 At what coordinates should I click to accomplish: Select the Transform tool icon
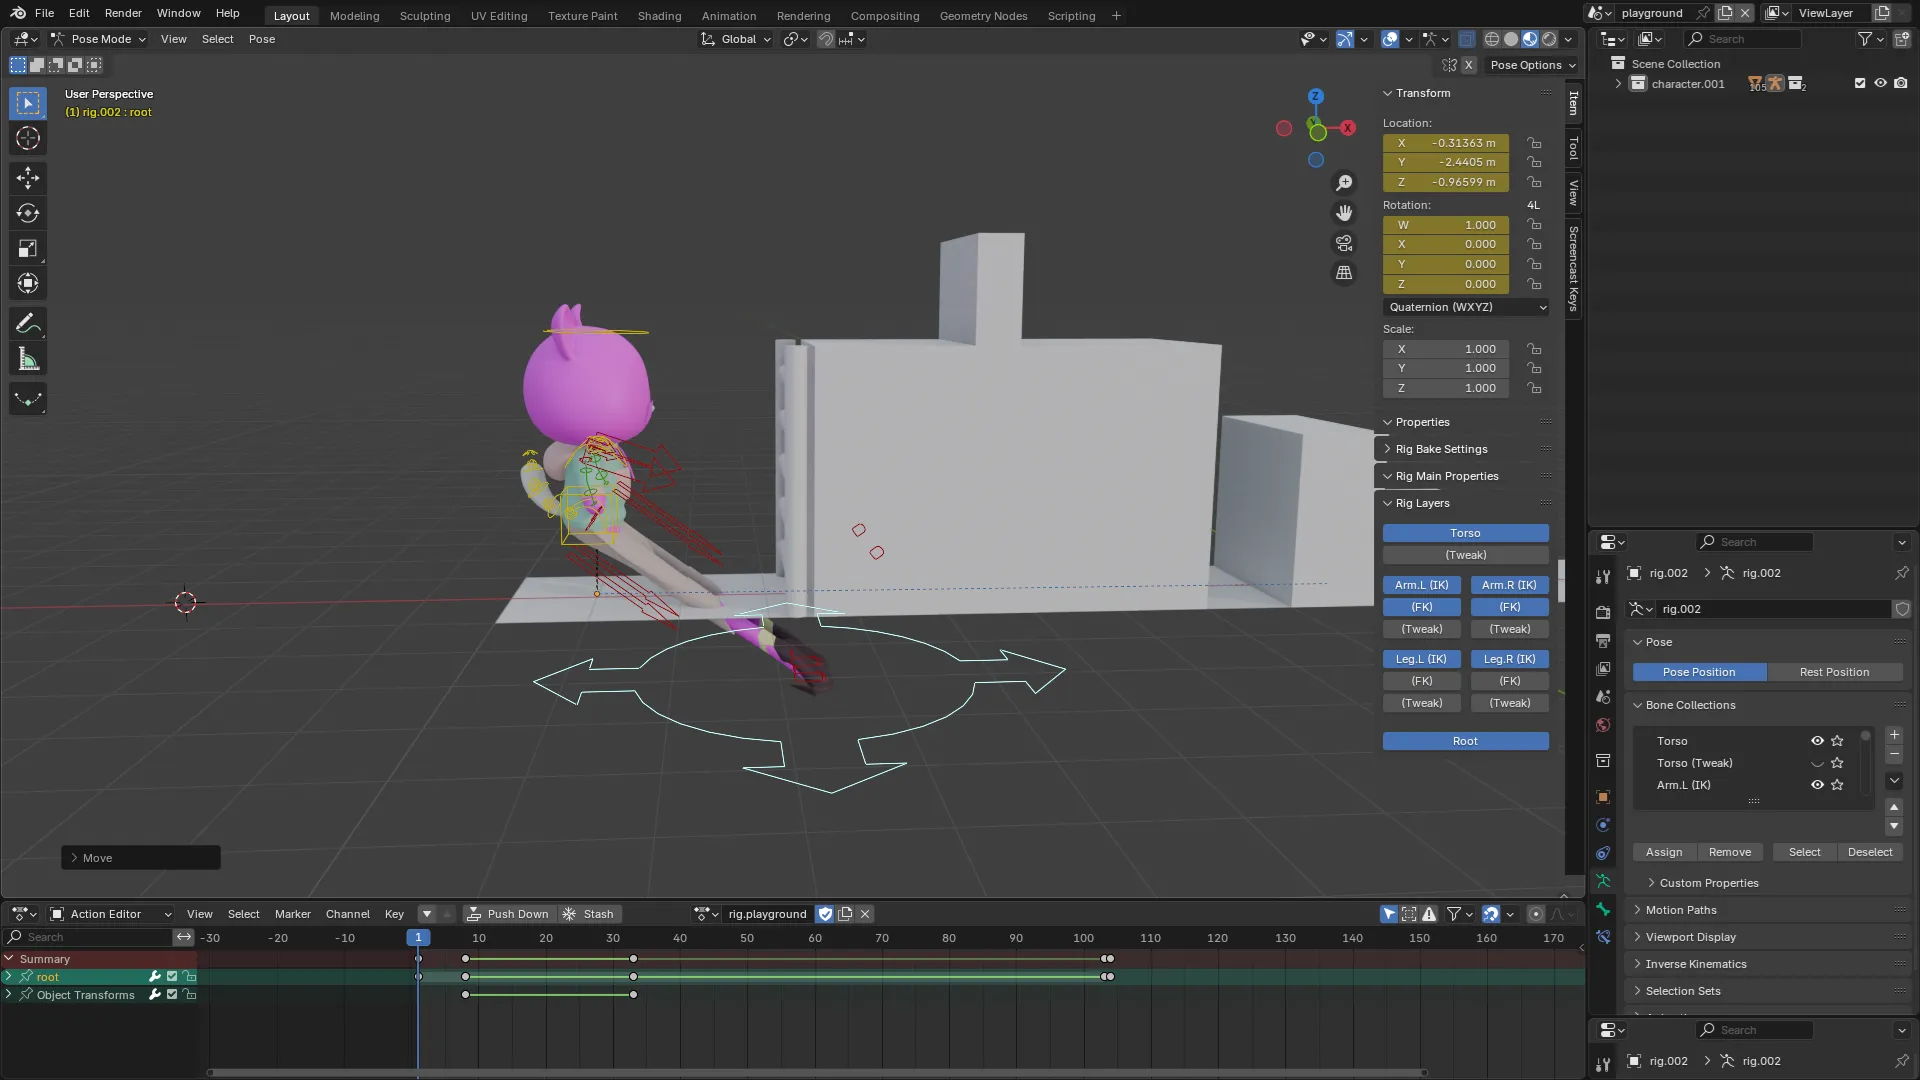tap(28, 283)
